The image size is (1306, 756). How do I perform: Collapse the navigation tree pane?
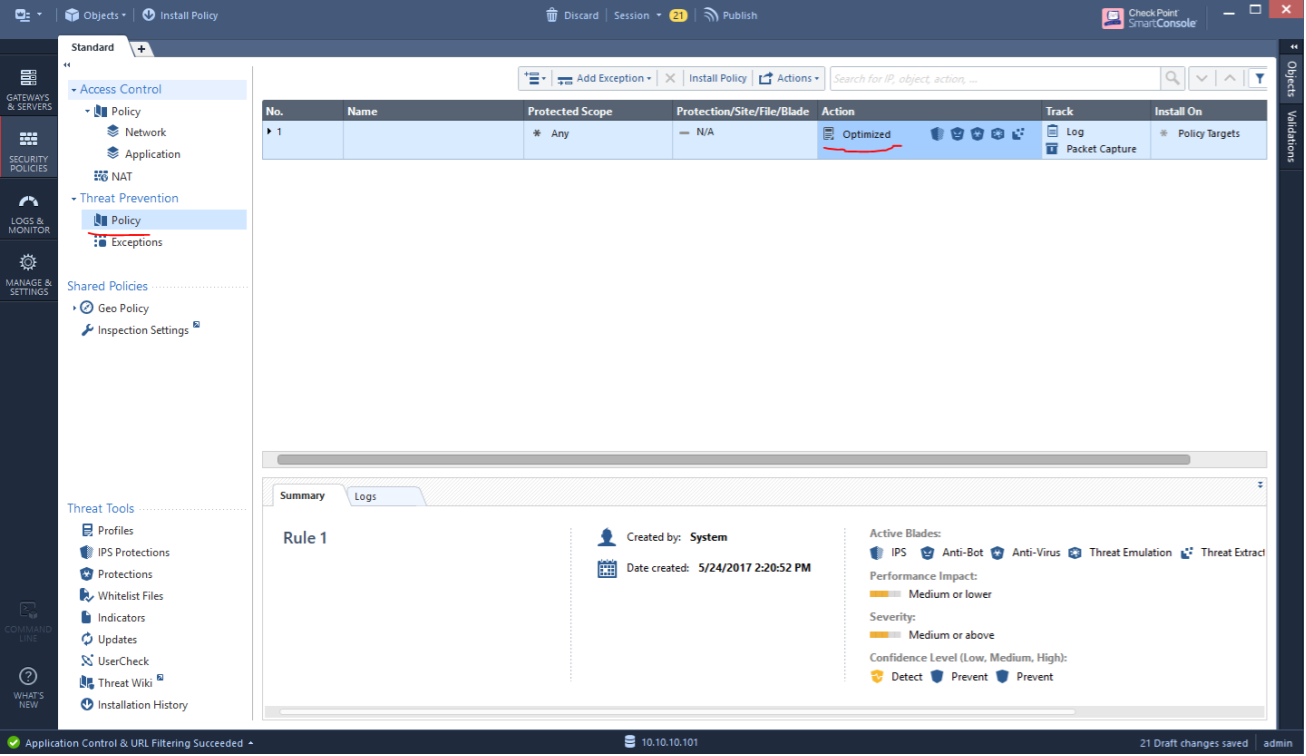(67, 65)
